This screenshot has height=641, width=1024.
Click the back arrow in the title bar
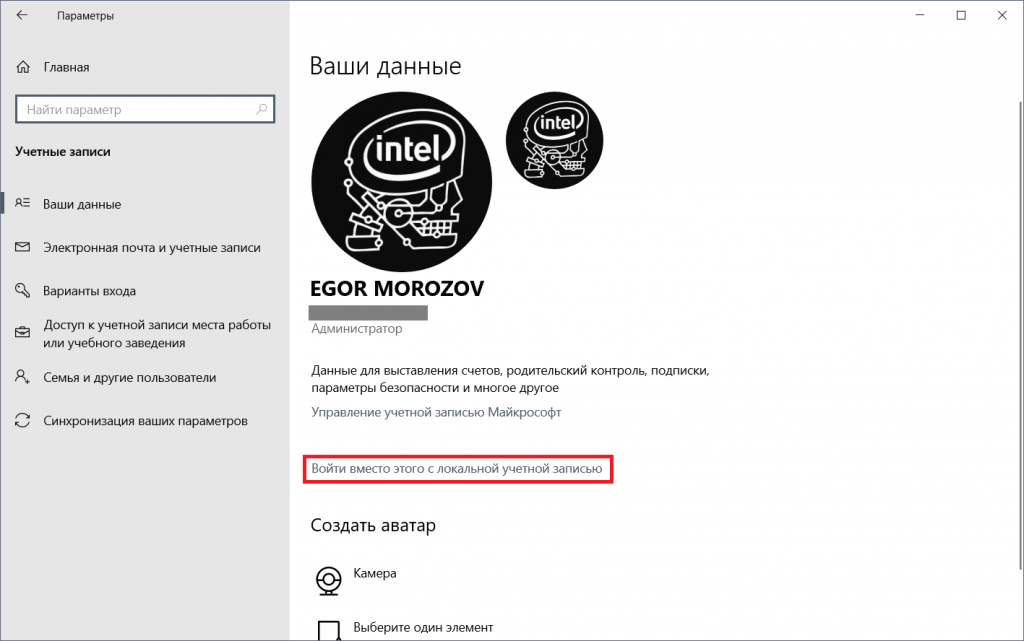coord(23,16)
